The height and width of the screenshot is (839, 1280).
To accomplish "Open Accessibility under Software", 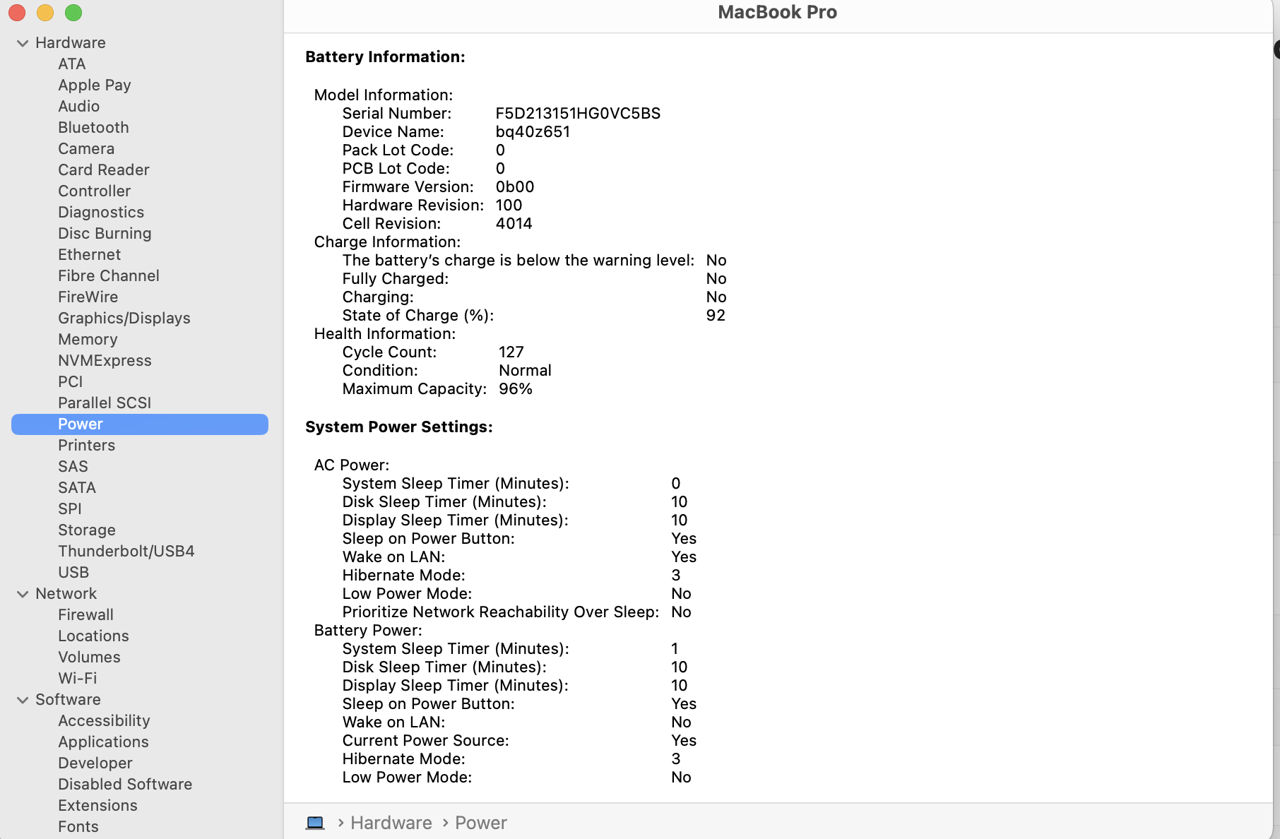I will [104, 721].
